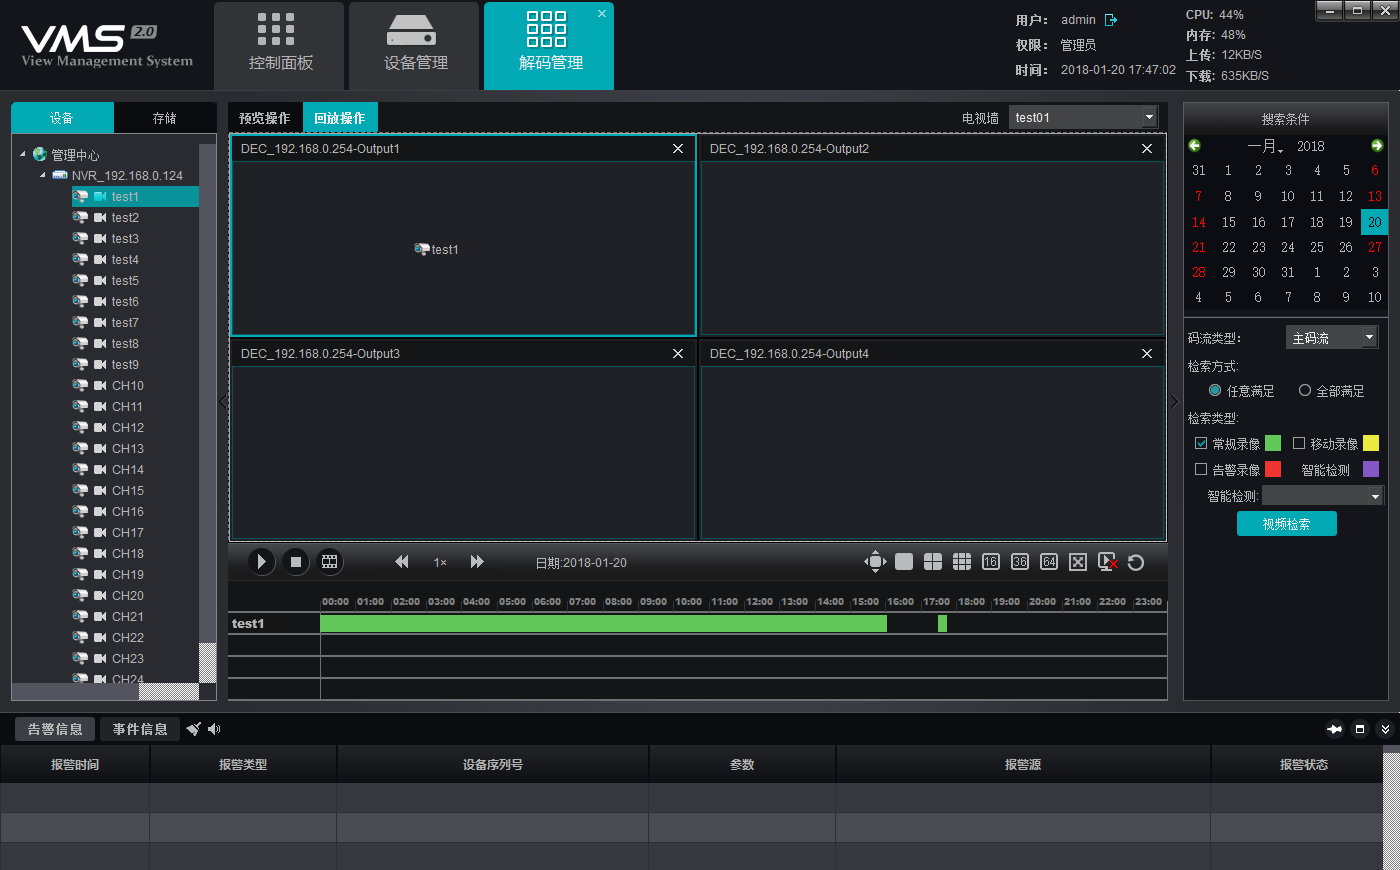Check the 常规录像 checkbox

click(1201, 443)
